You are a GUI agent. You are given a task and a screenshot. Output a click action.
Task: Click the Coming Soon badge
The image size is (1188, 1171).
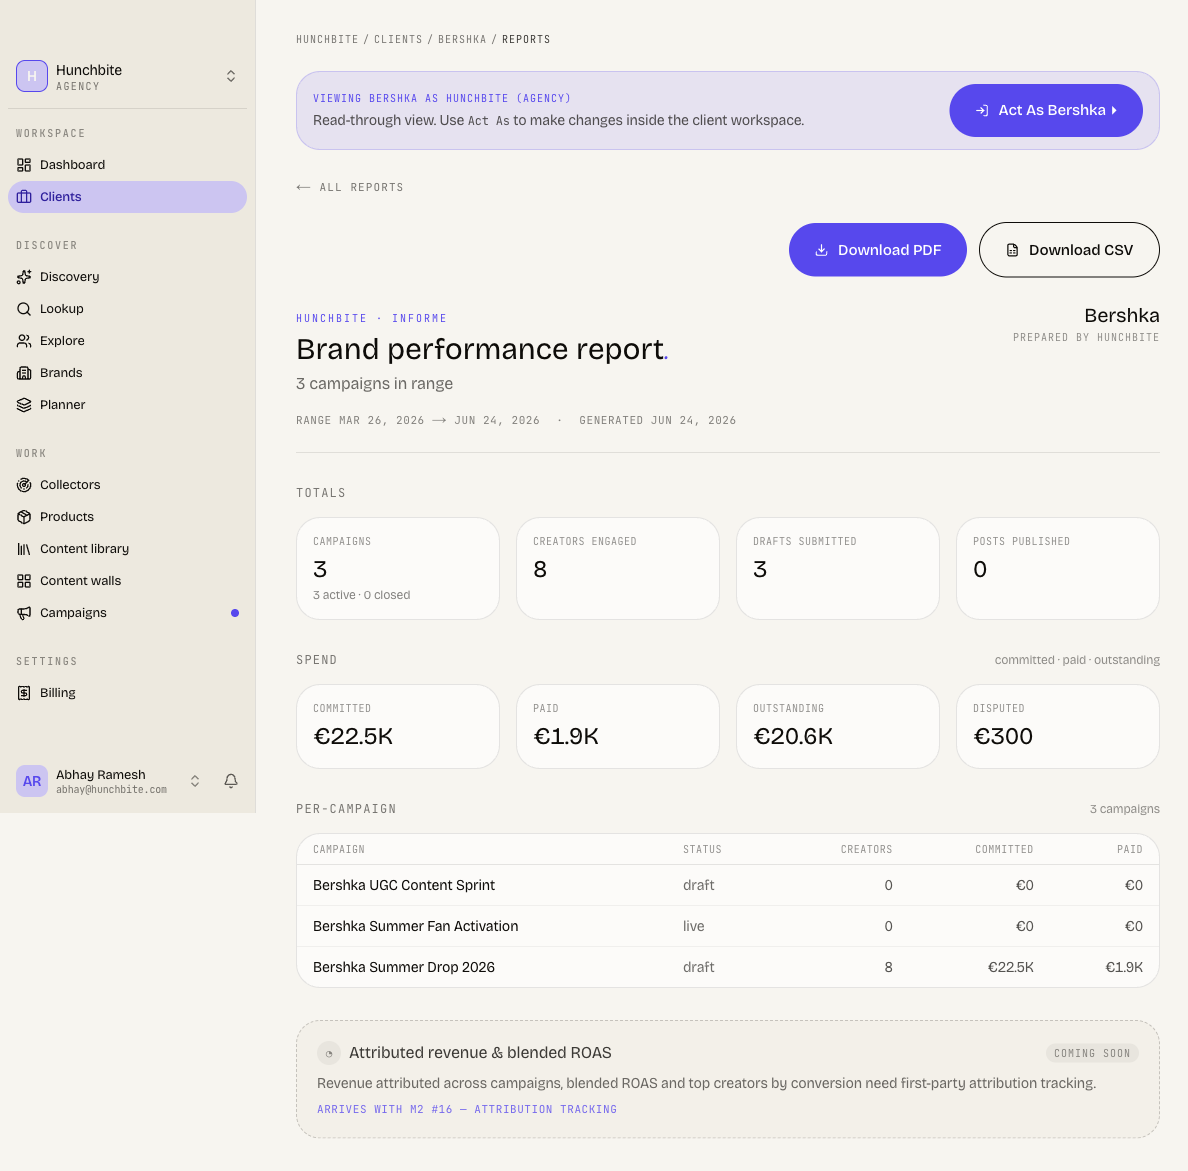click(x=1092, y=1053)
